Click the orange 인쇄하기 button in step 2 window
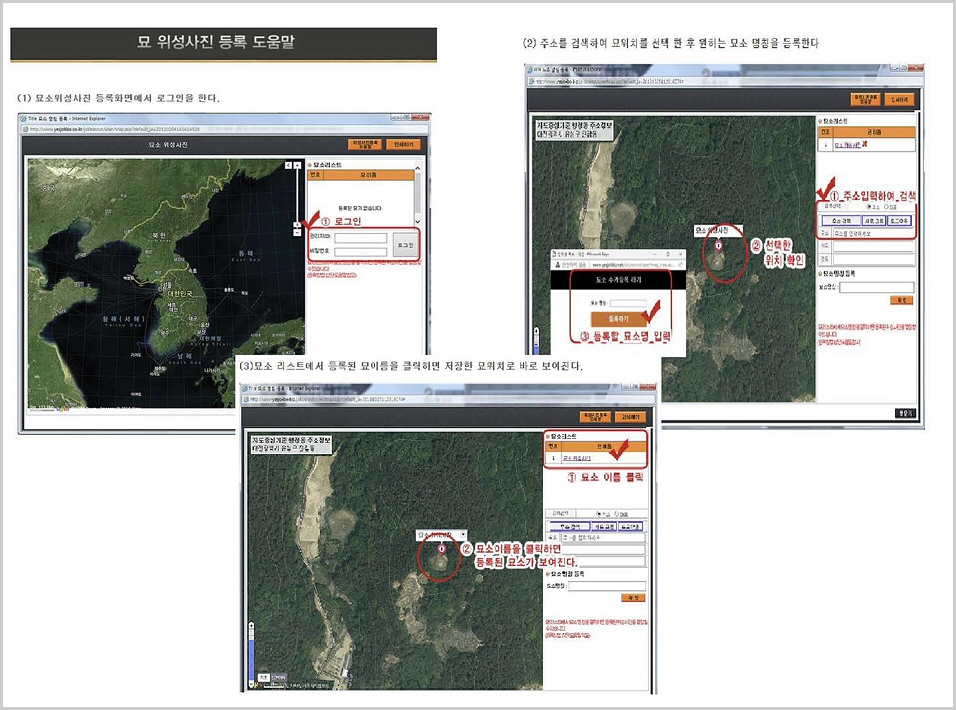956x710 pixels. pyautogui.click(x=899, y=99)
